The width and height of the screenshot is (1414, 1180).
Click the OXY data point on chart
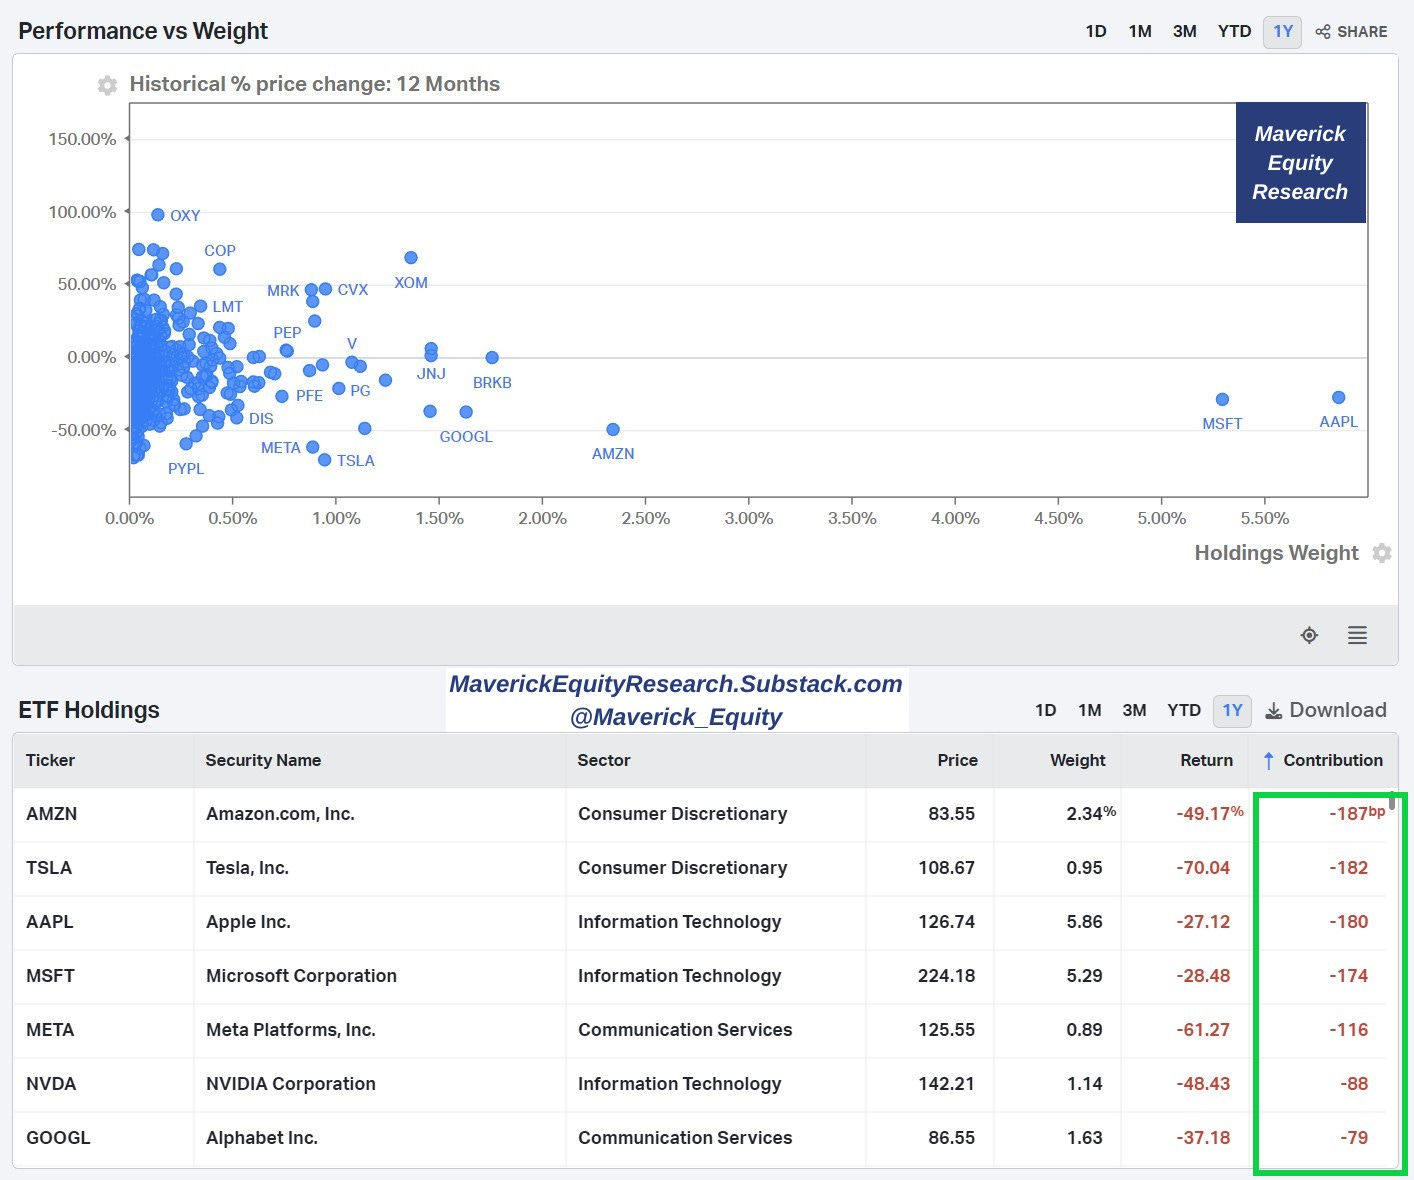pos(157,215)
